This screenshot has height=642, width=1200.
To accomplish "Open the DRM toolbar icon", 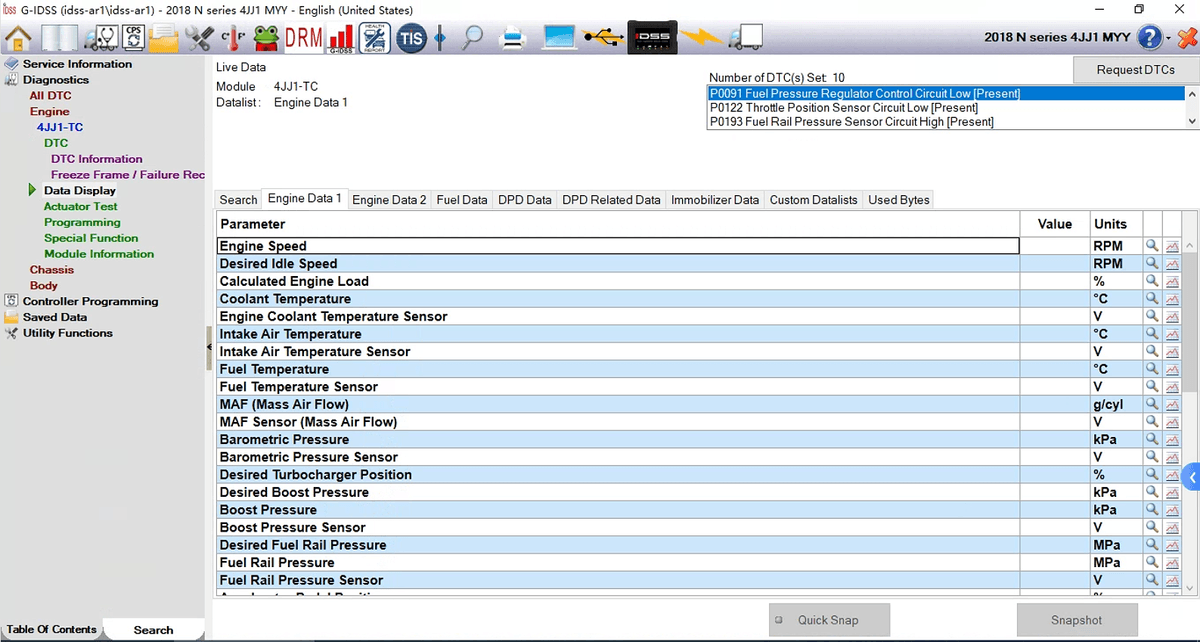I will tap(304, 38).
